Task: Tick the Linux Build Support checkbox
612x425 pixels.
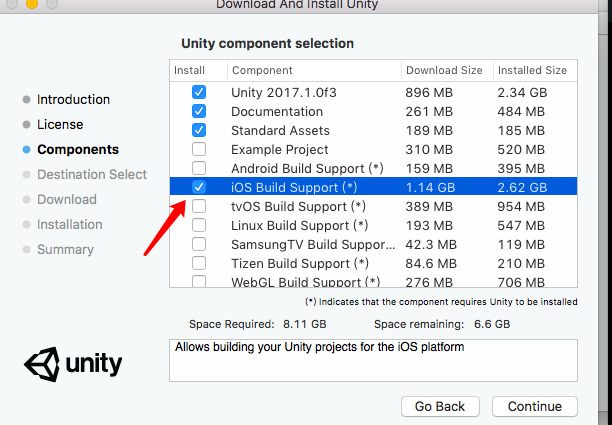Action: coord(199,225)
